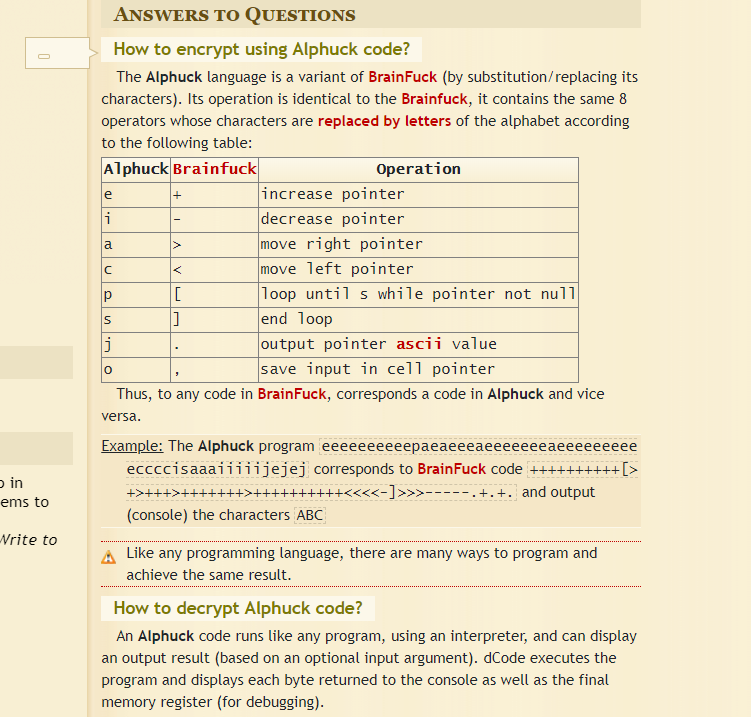Click heading 'How to decrypt Alphuck code?'
The image size is (751, 717).
pyautogui.click(x=238, y=608)
